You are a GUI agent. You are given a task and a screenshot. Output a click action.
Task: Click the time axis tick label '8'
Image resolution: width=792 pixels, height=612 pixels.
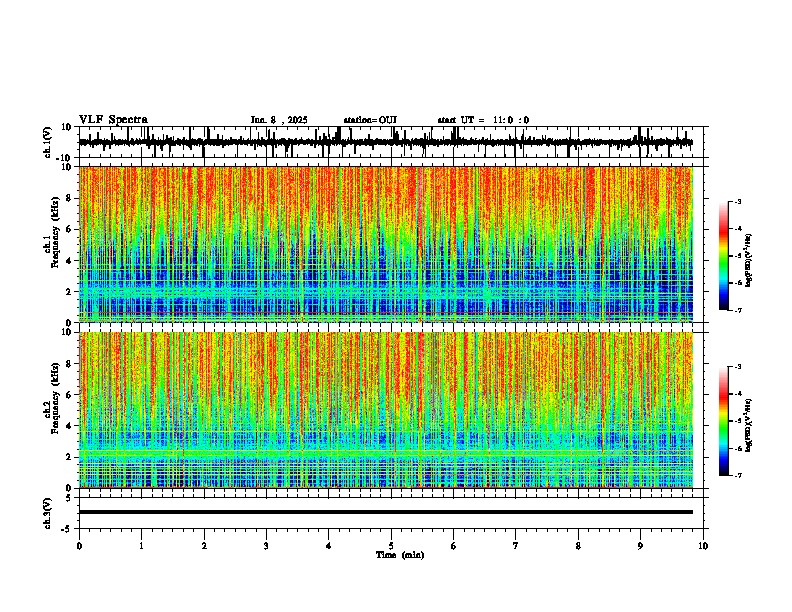[x=578, y=546]
